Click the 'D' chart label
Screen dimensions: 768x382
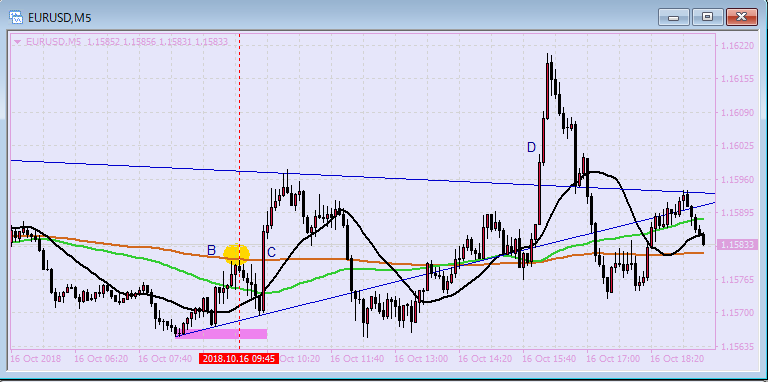(531, 147)
